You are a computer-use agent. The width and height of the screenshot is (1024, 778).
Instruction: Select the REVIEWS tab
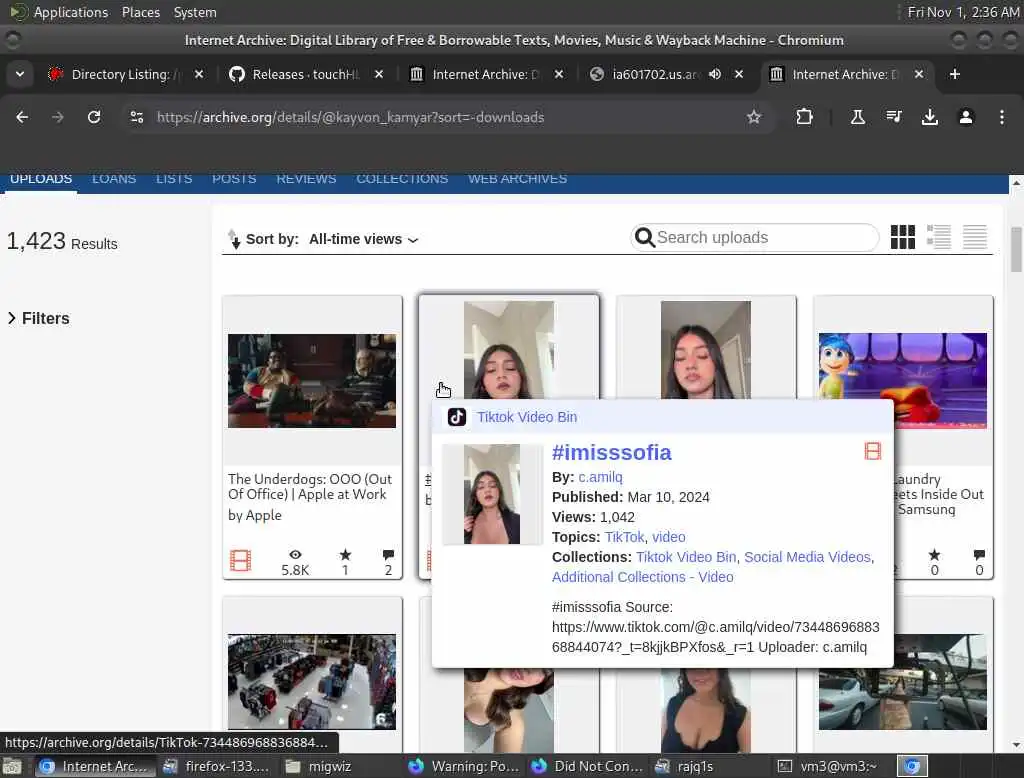point(306,179)
